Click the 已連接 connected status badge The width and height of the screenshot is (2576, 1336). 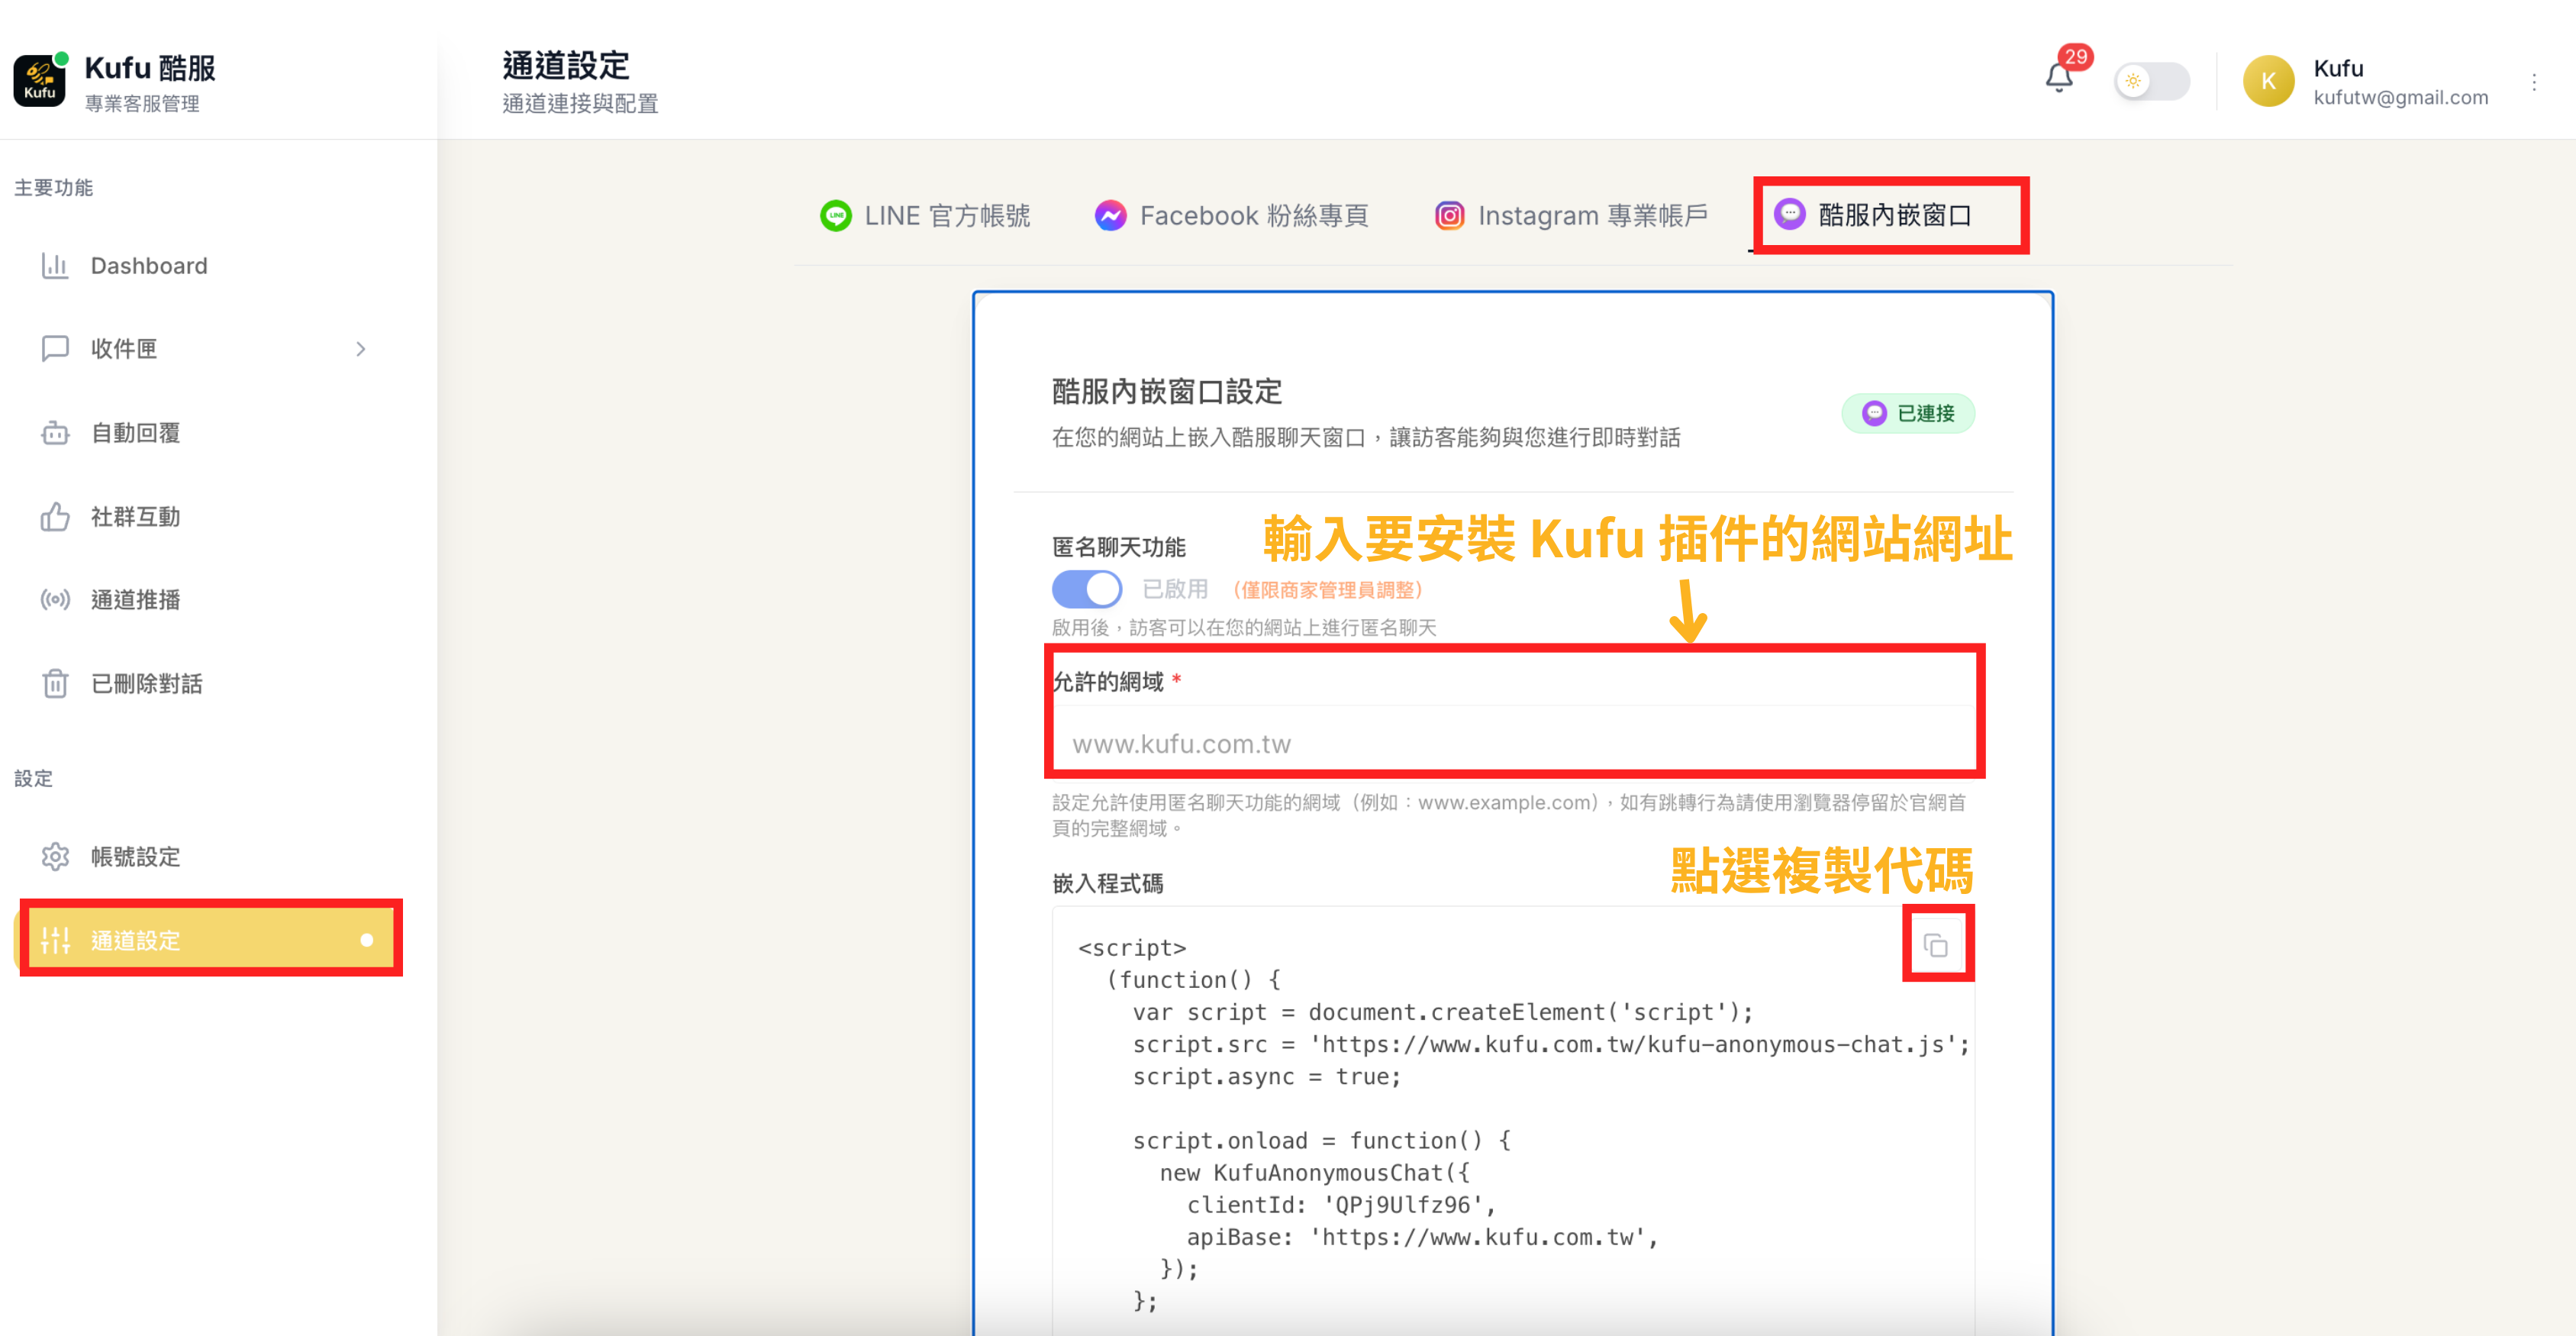(1908, 413)
